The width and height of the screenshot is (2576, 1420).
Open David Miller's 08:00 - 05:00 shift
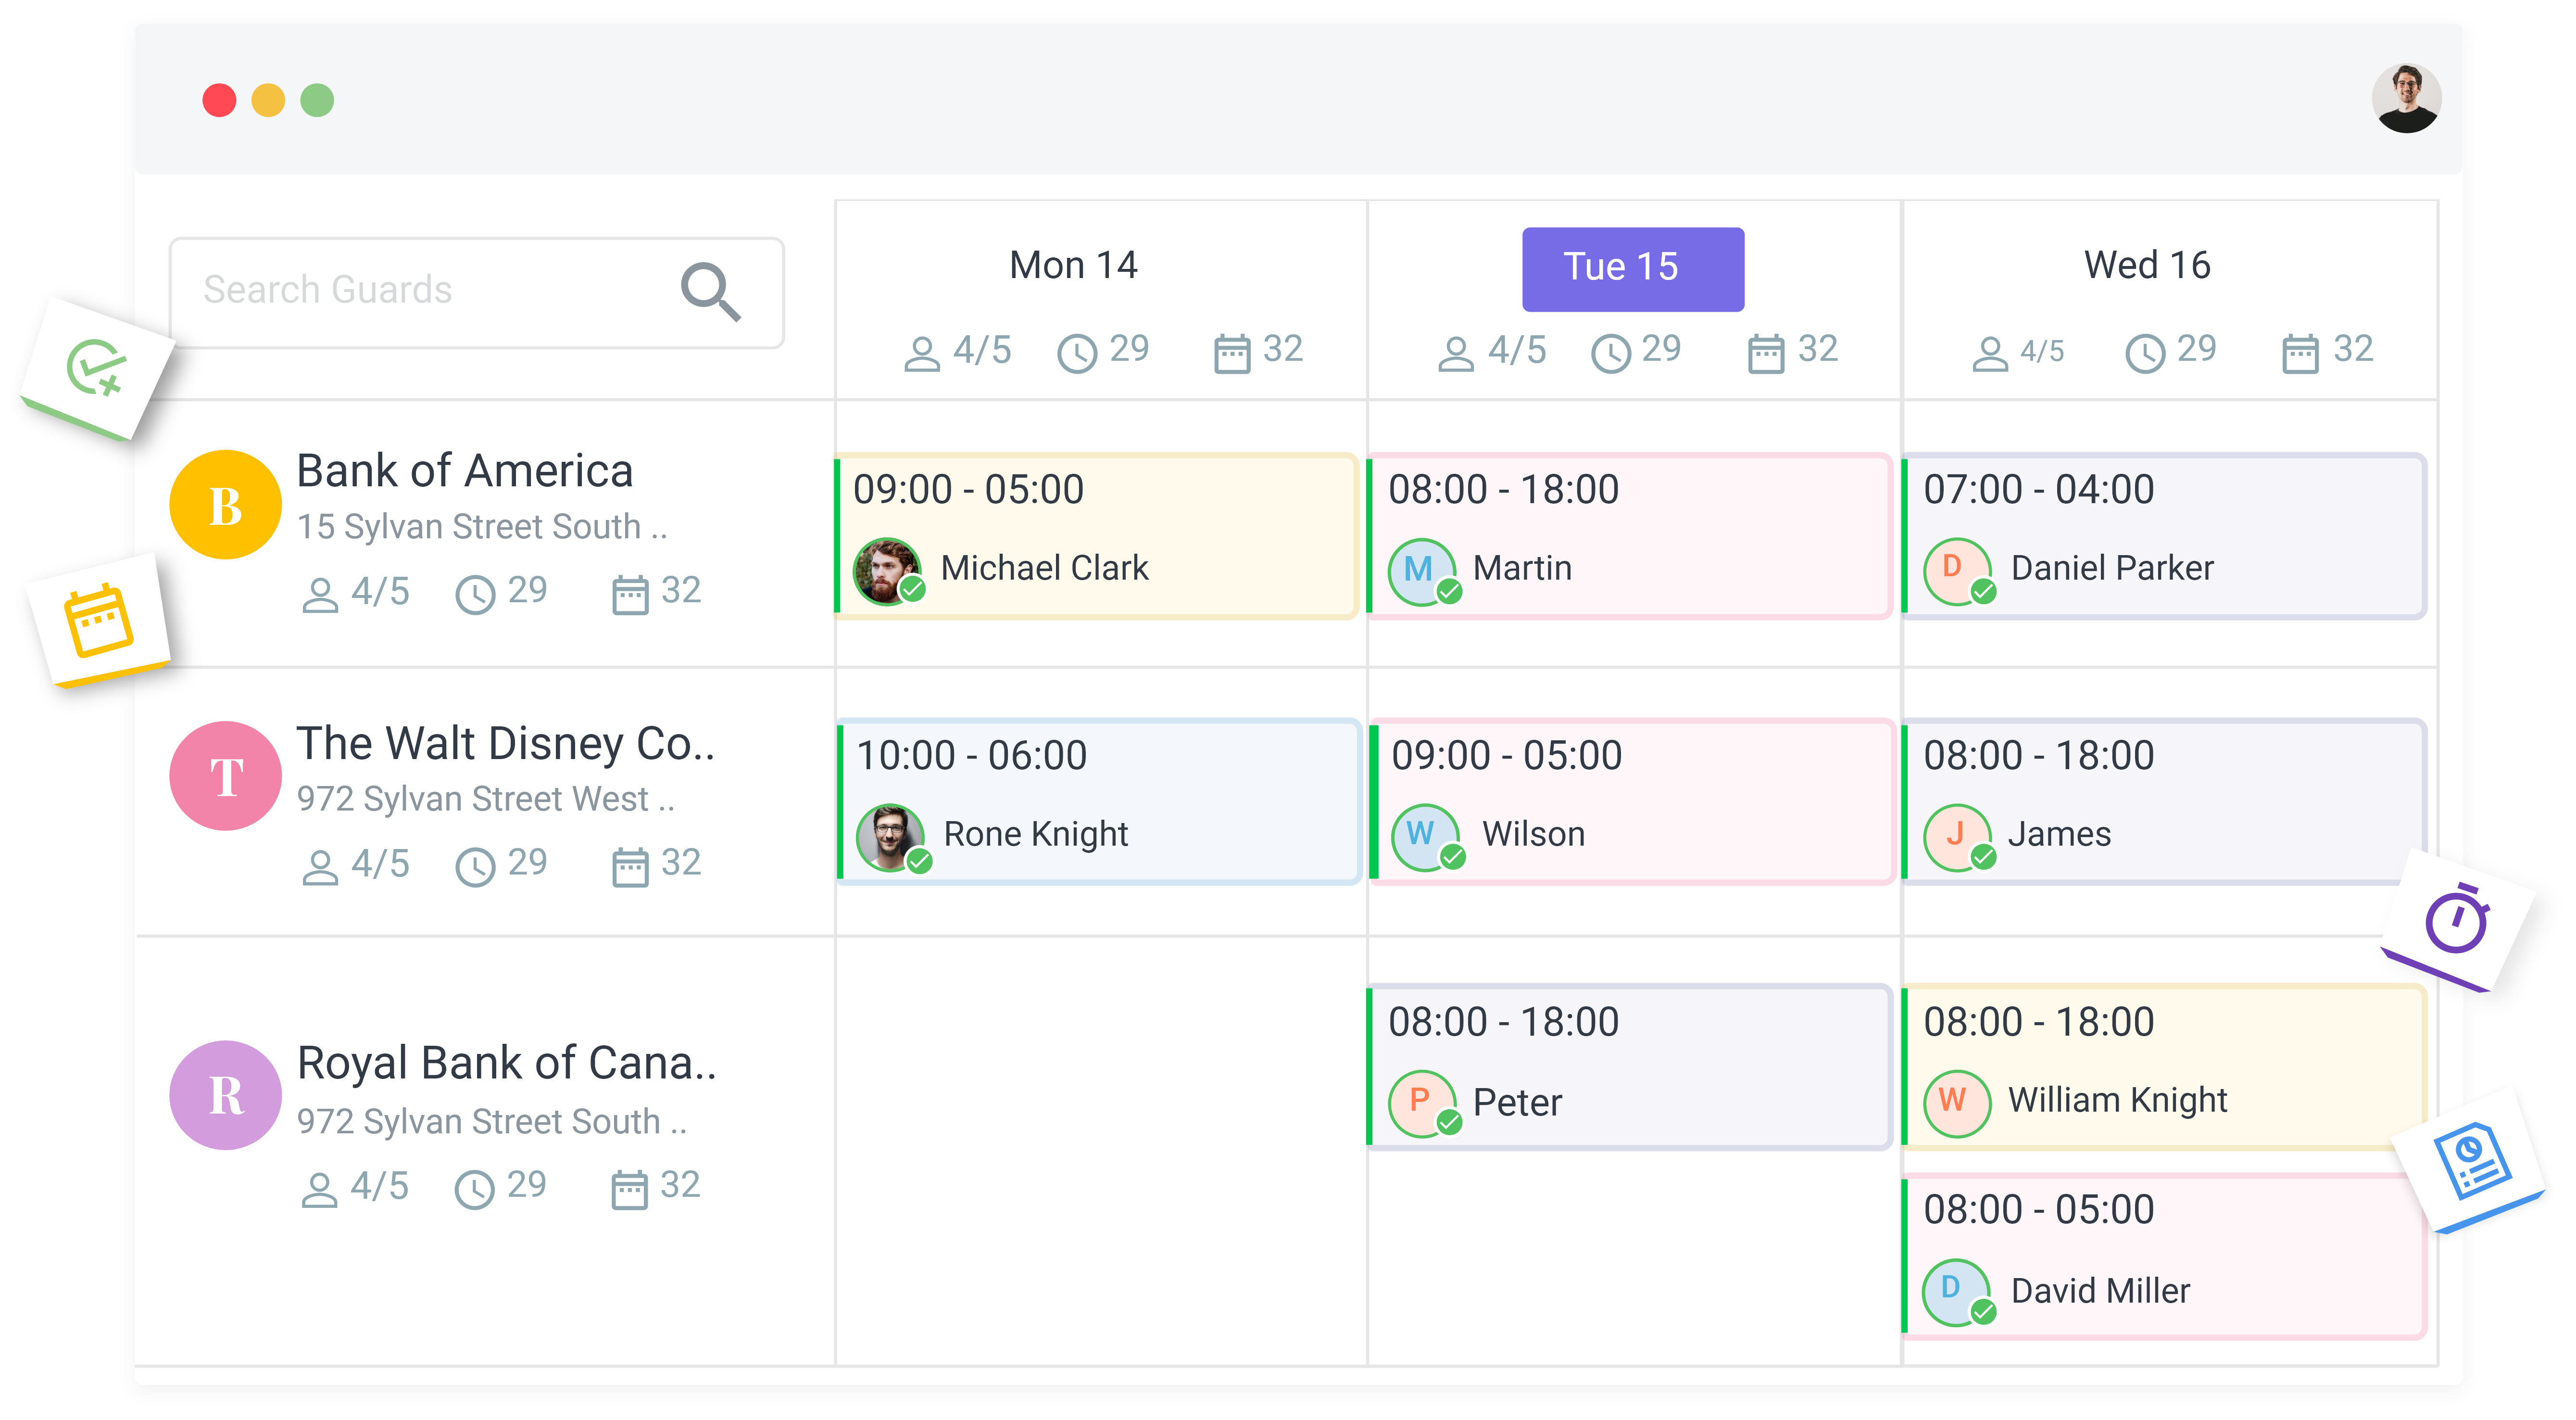coord(2164,1256)
